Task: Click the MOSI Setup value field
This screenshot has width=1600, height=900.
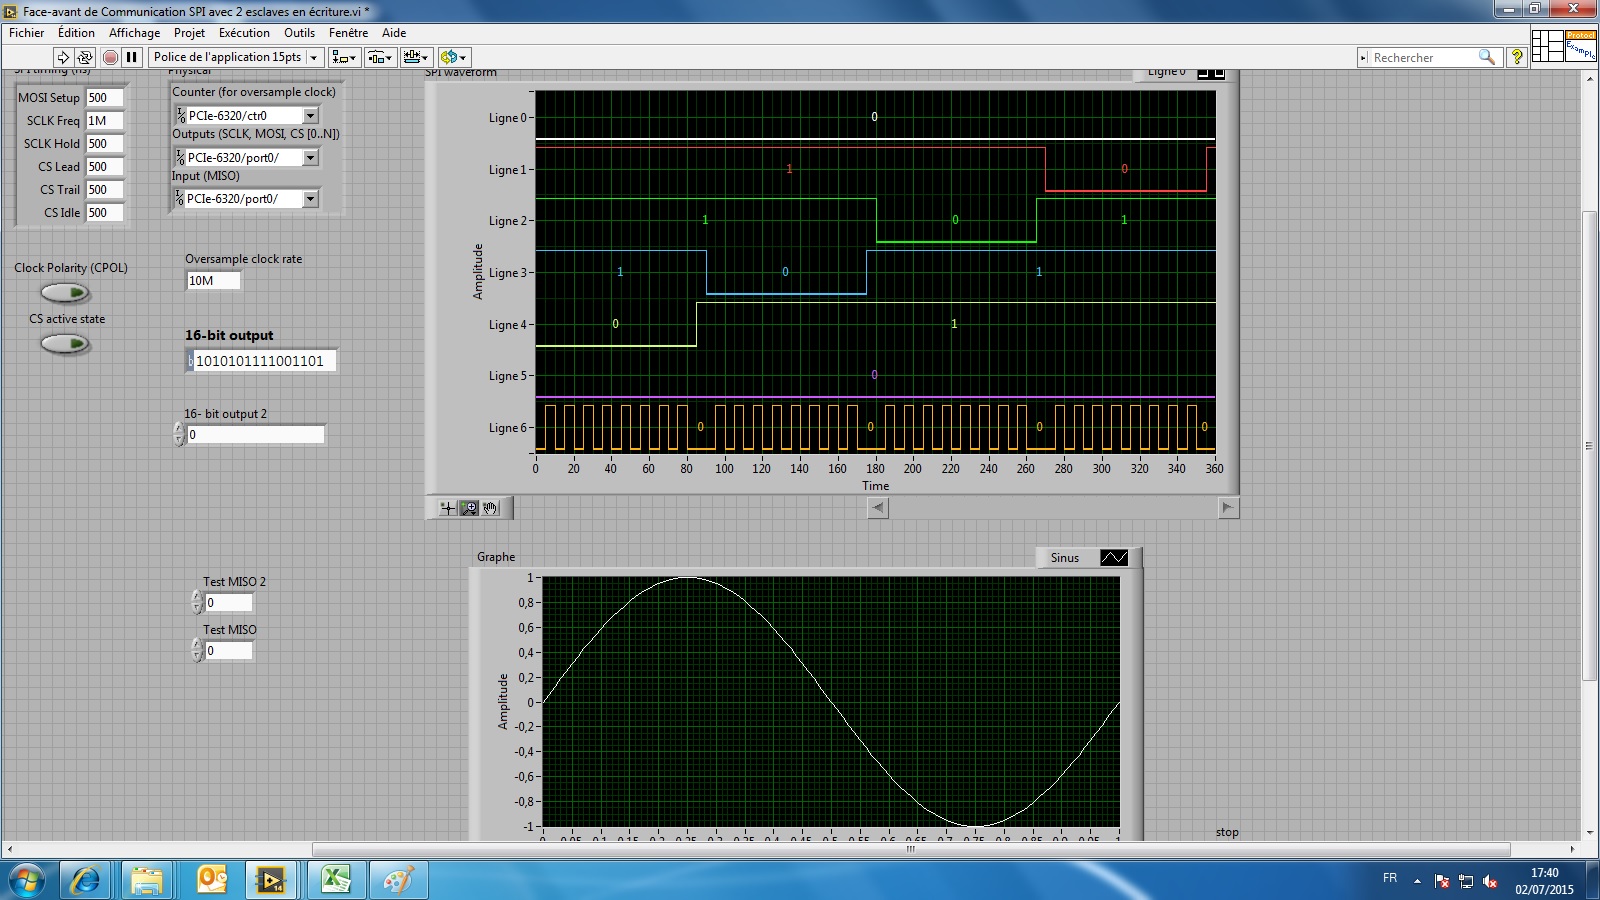Action: [x=104, y=98]
